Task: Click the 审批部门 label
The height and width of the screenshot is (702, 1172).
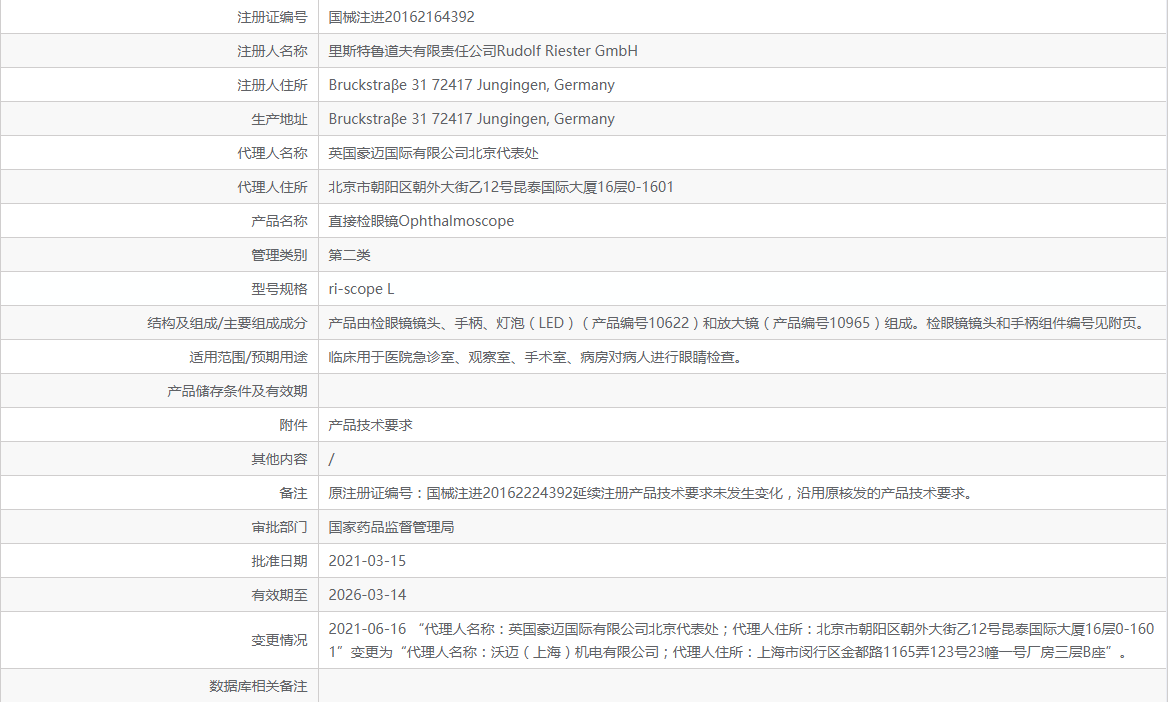Action: (x=279, y=527)
